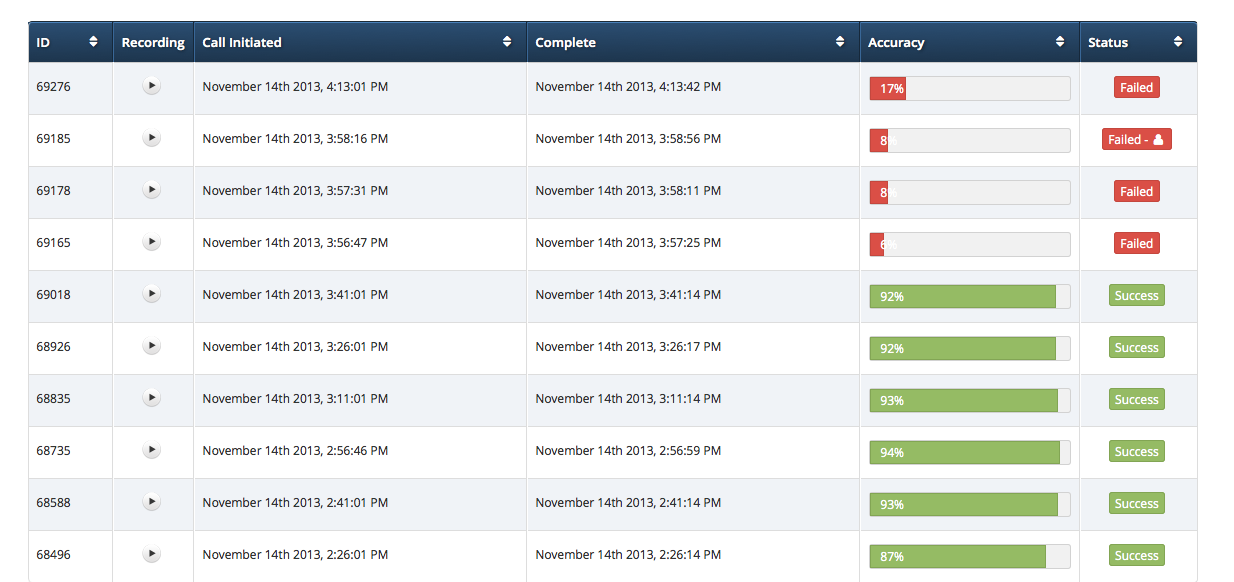The image size is (1234, 582).
Task: Play the recording for call 68496
Action: 151,554
